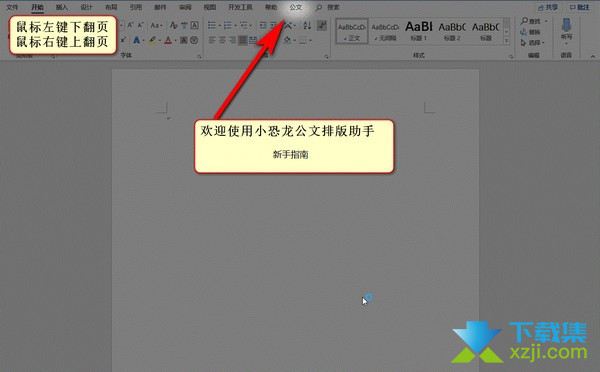
Task: Apply the 标题 1 heading style
Action: [419, 31]
